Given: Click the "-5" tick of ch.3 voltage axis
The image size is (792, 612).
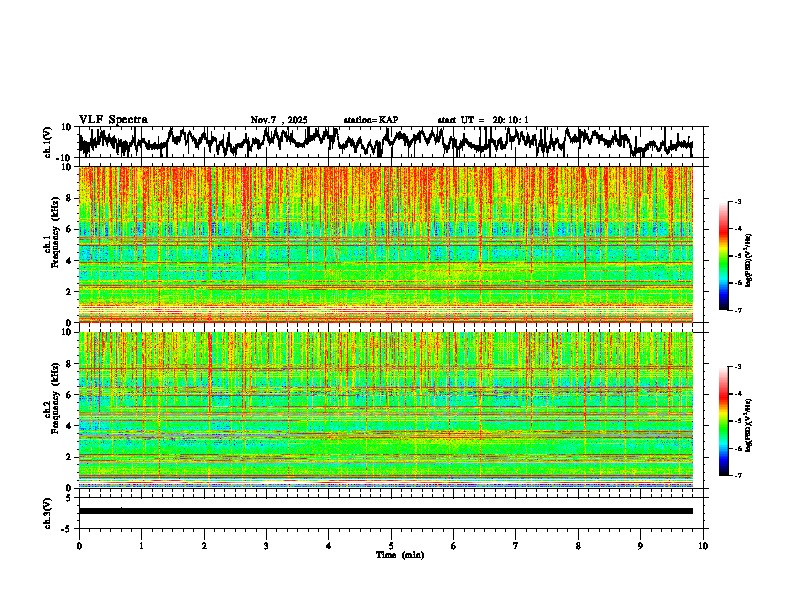Looking at the screenshot, I should [x=67, y=529].
